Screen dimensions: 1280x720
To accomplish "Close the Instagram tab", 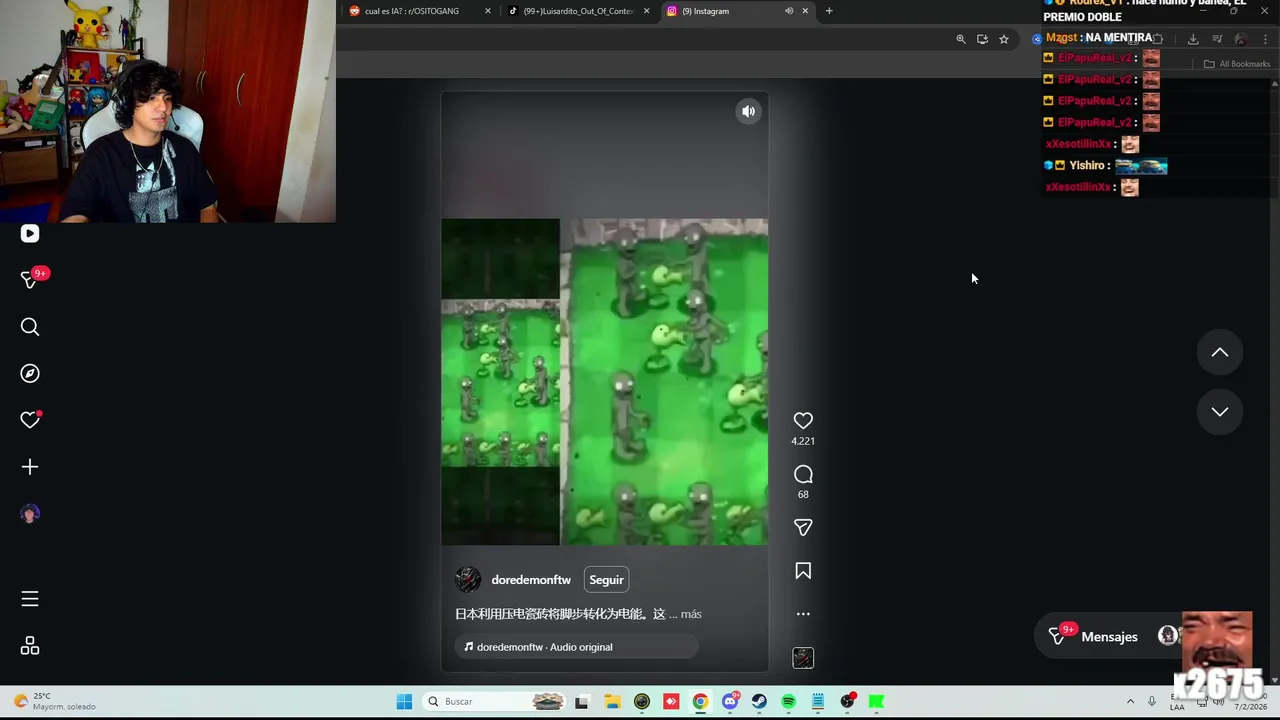I will (805, 11).
